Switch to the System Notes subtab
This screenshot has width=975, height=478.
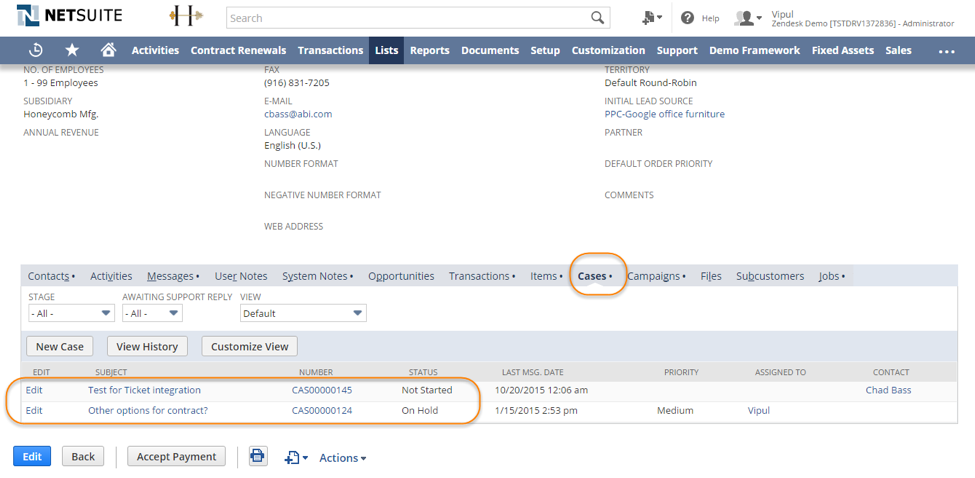point(317,276)
